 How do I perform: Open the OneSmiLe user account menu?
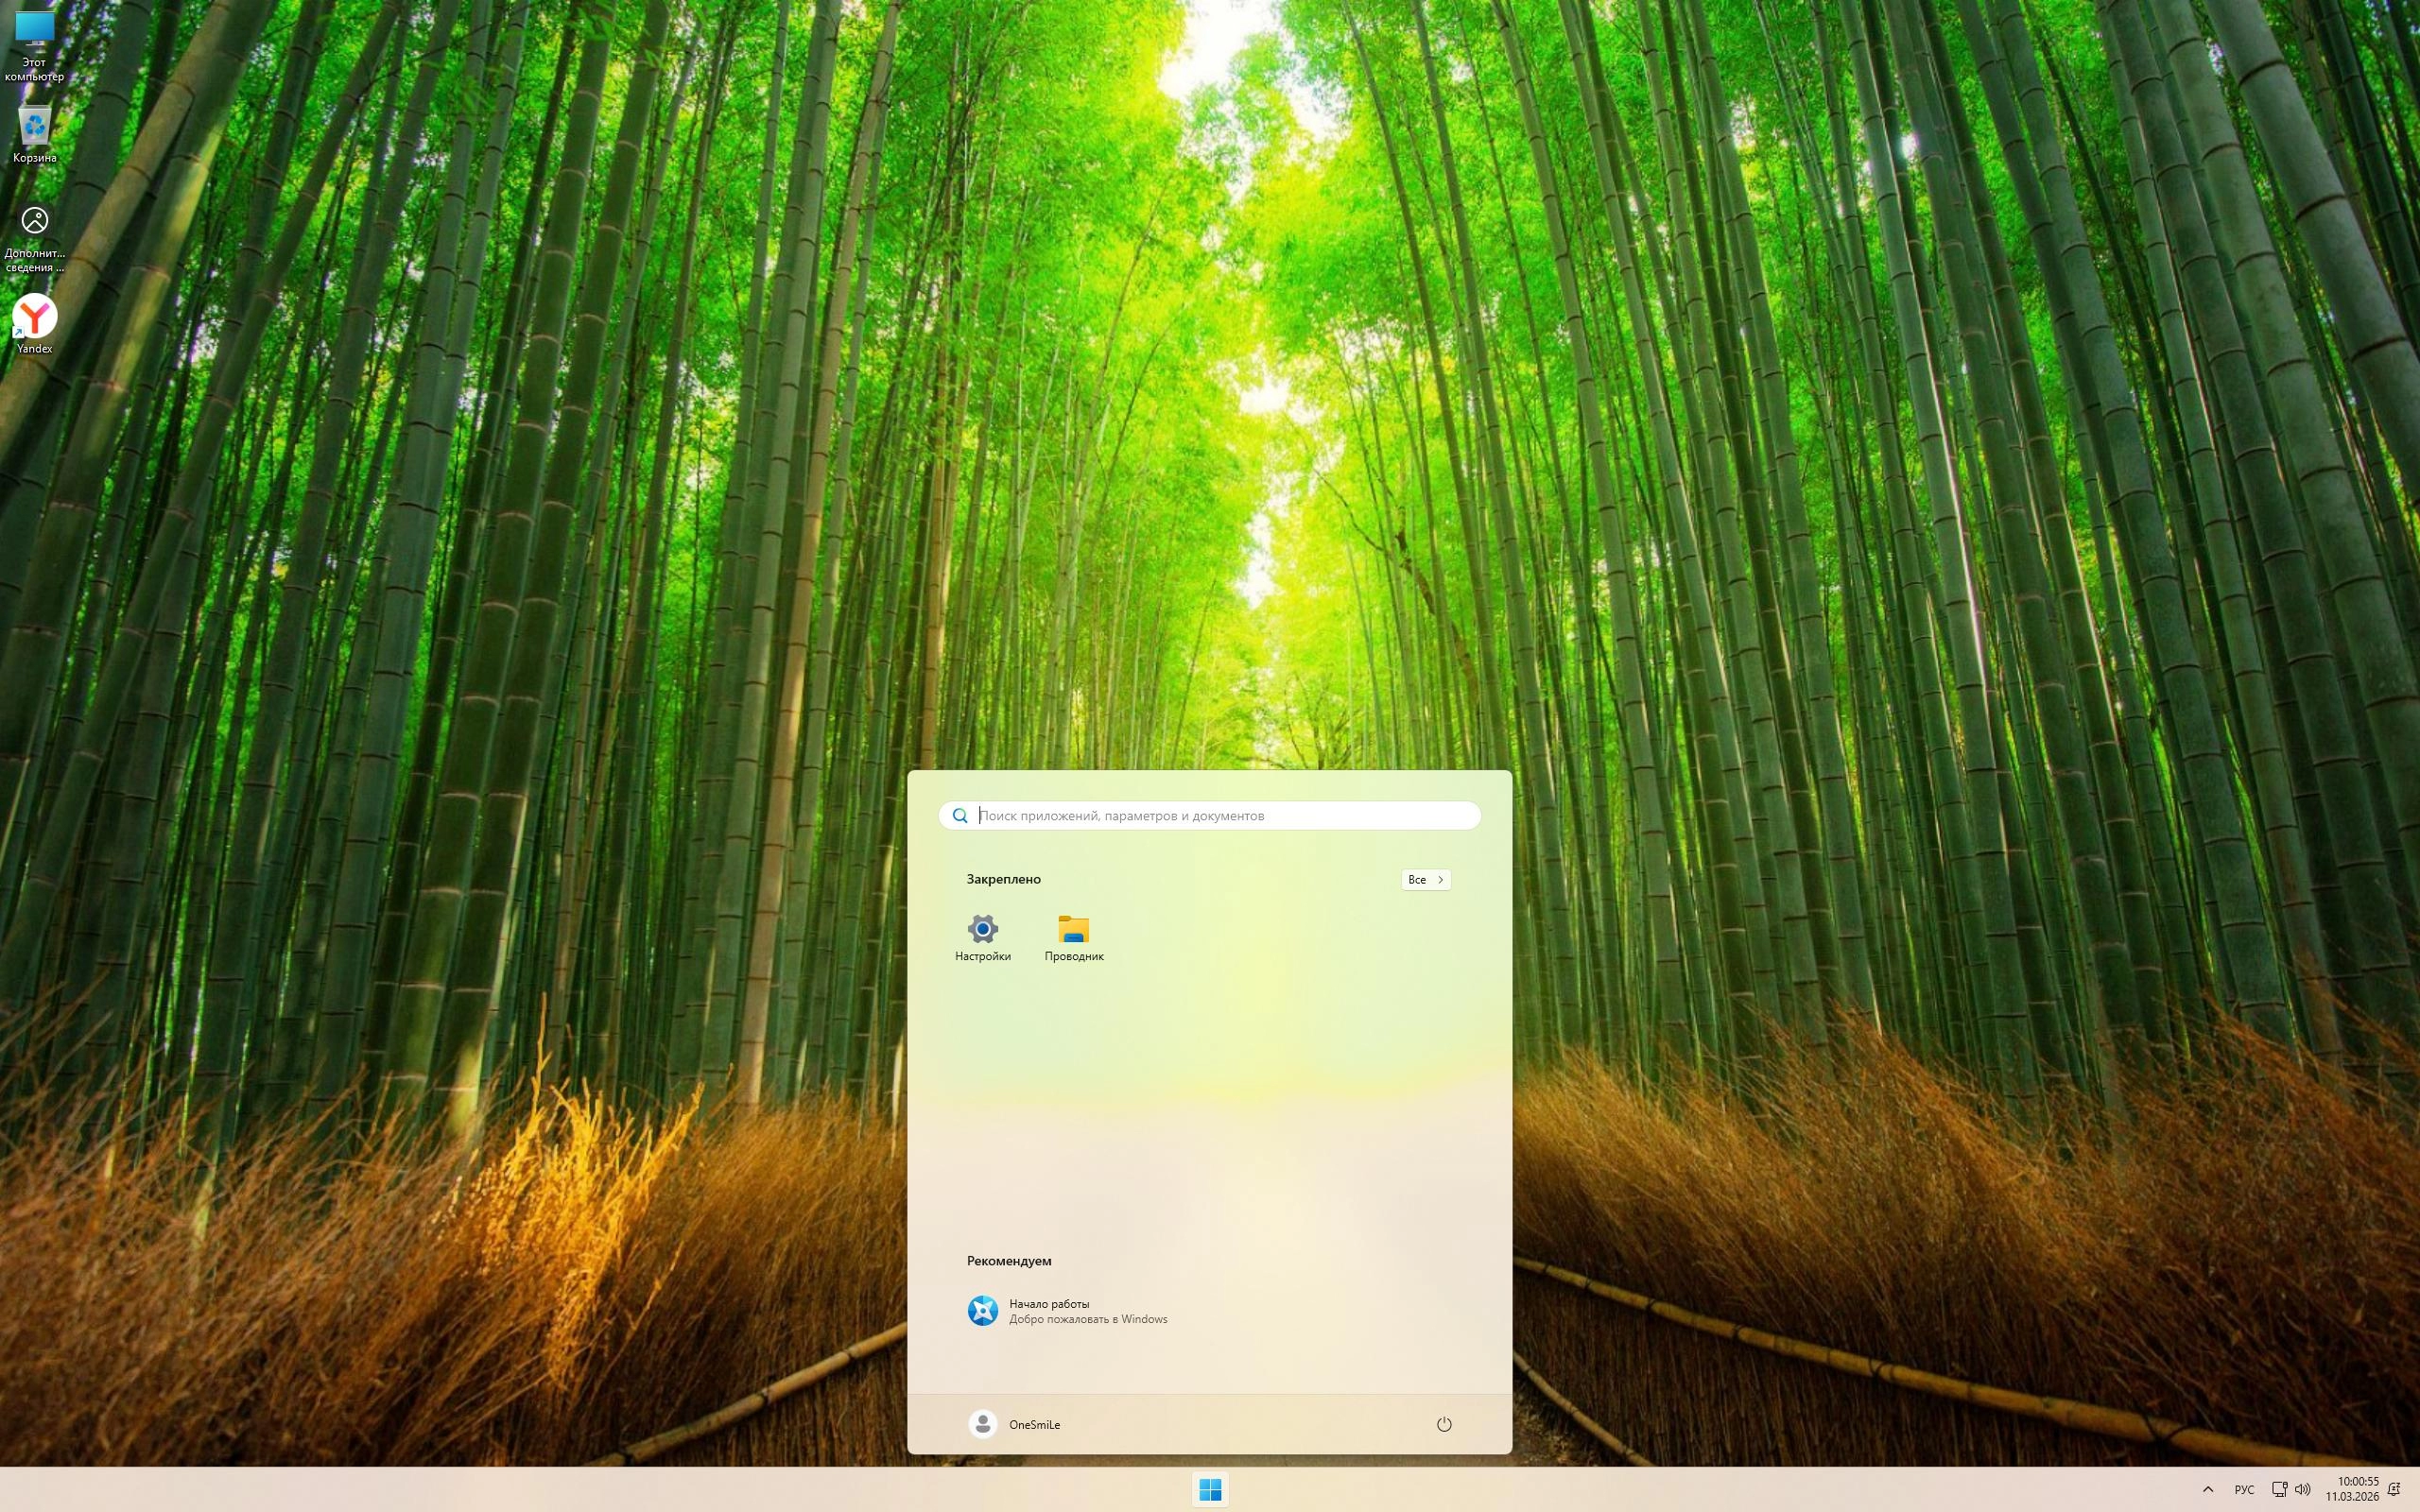pyautogui.click(x=1014, y=1424)
